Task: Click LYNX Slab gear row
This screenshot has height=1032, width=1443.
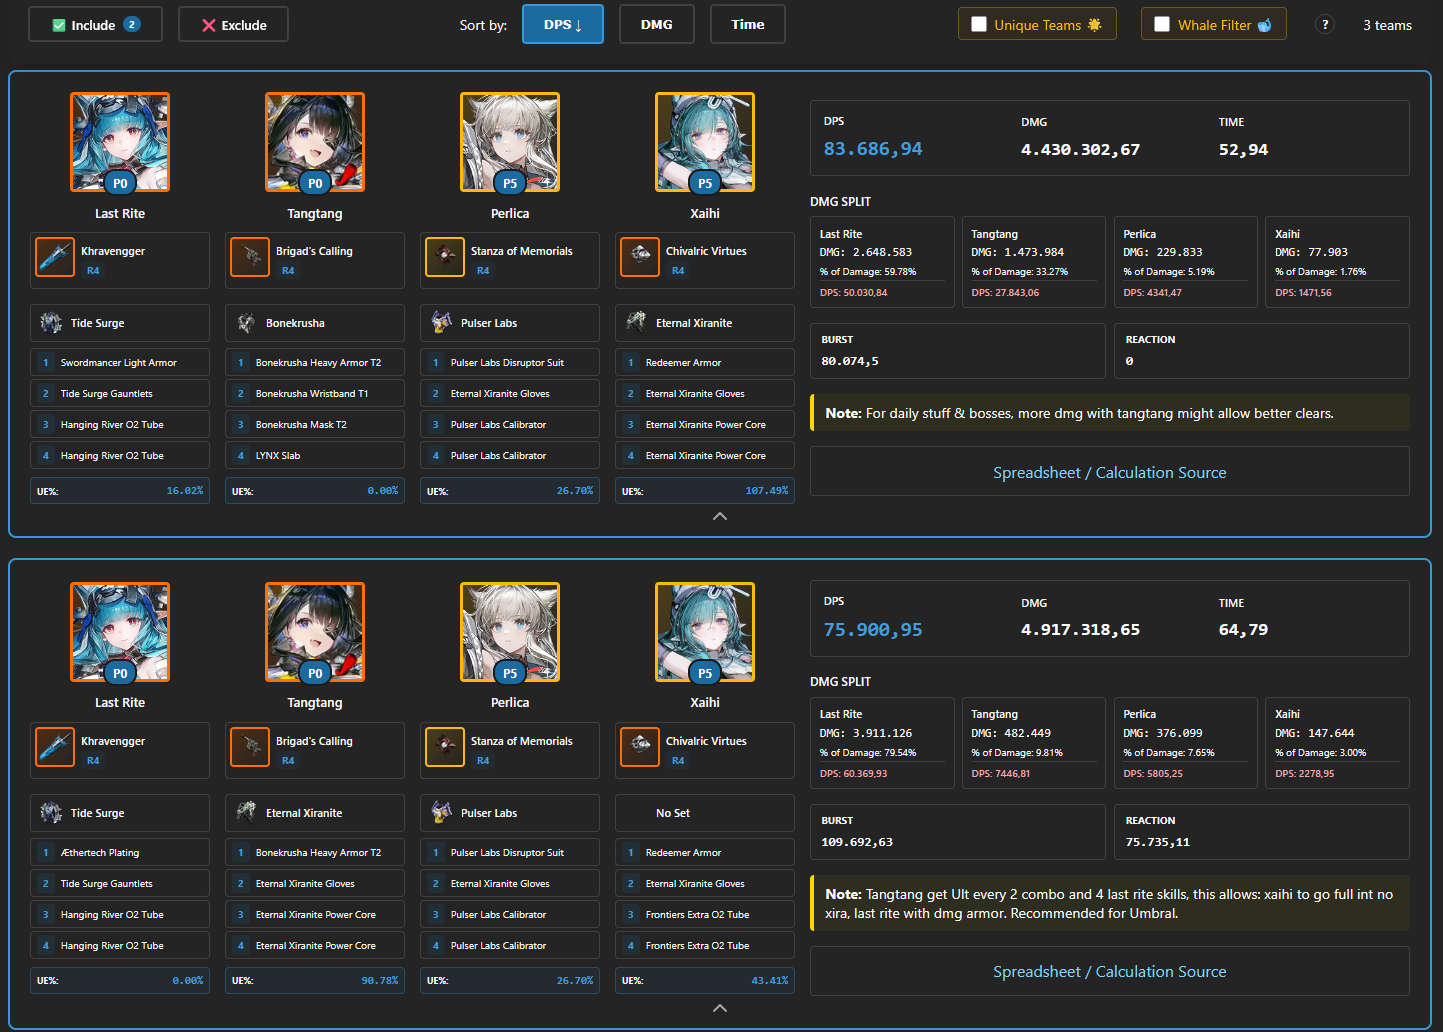Action: (315, 455)
